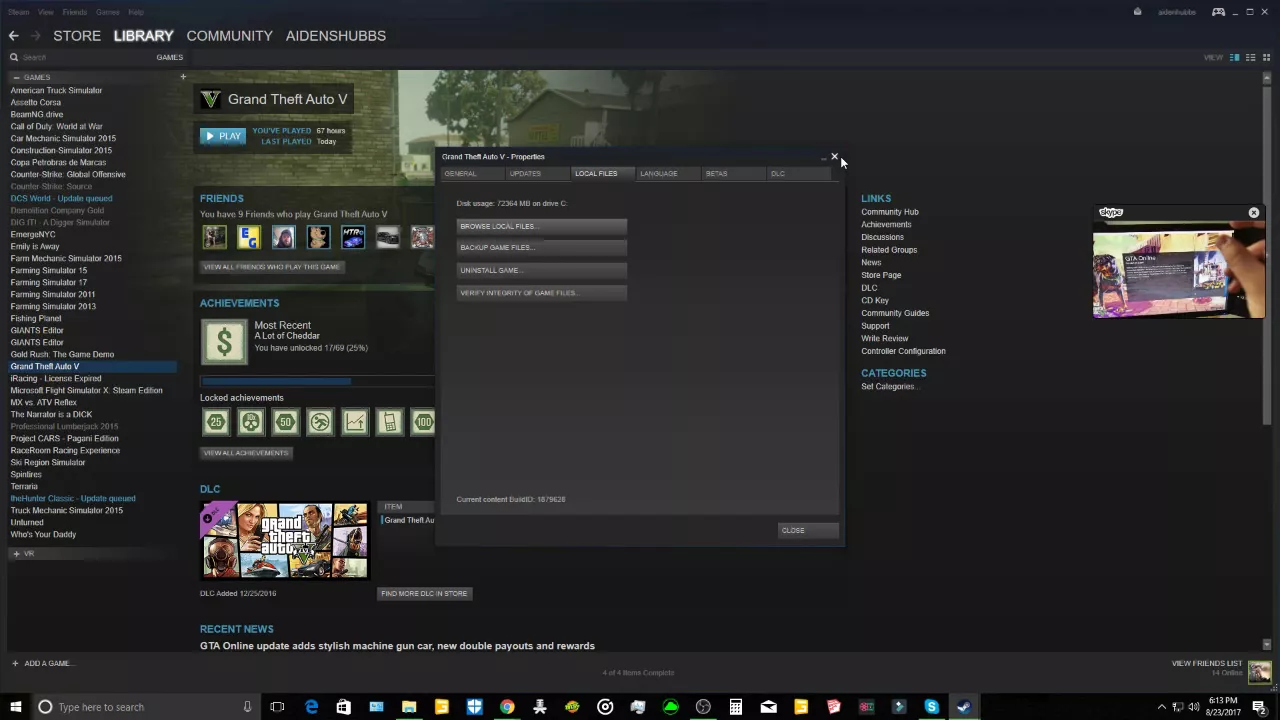Click Uninstall Game button
1280x720 pixels.
pyautogui.click(x=542, y=270)
